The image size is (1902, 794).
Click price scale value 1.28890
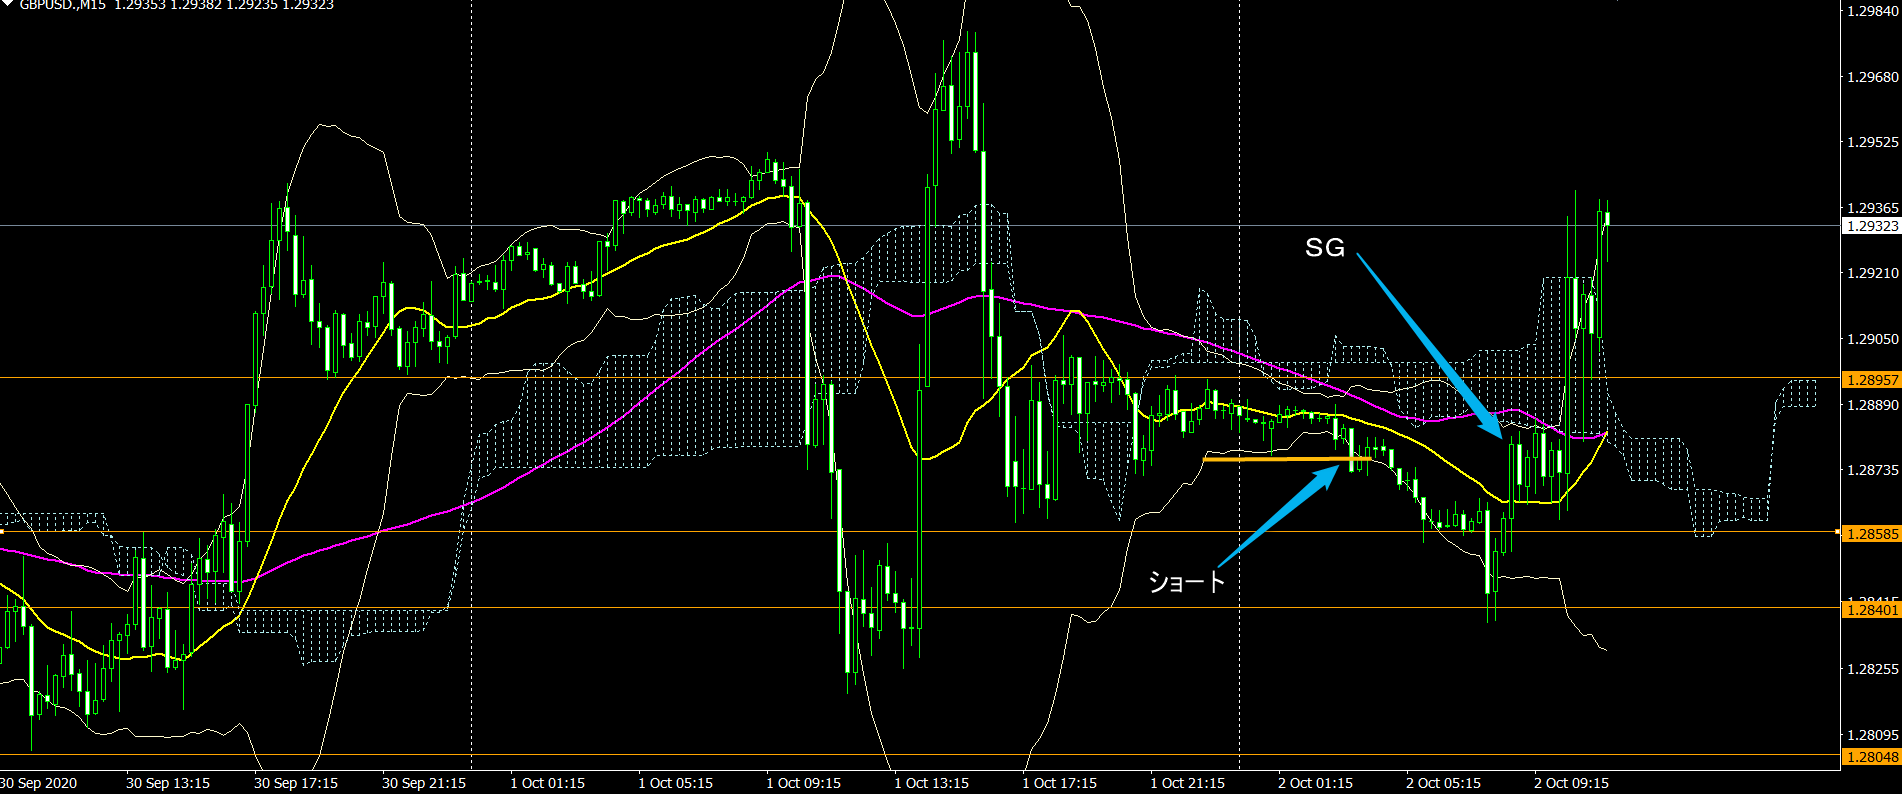pyautogui.click(x=1872, y=405)
